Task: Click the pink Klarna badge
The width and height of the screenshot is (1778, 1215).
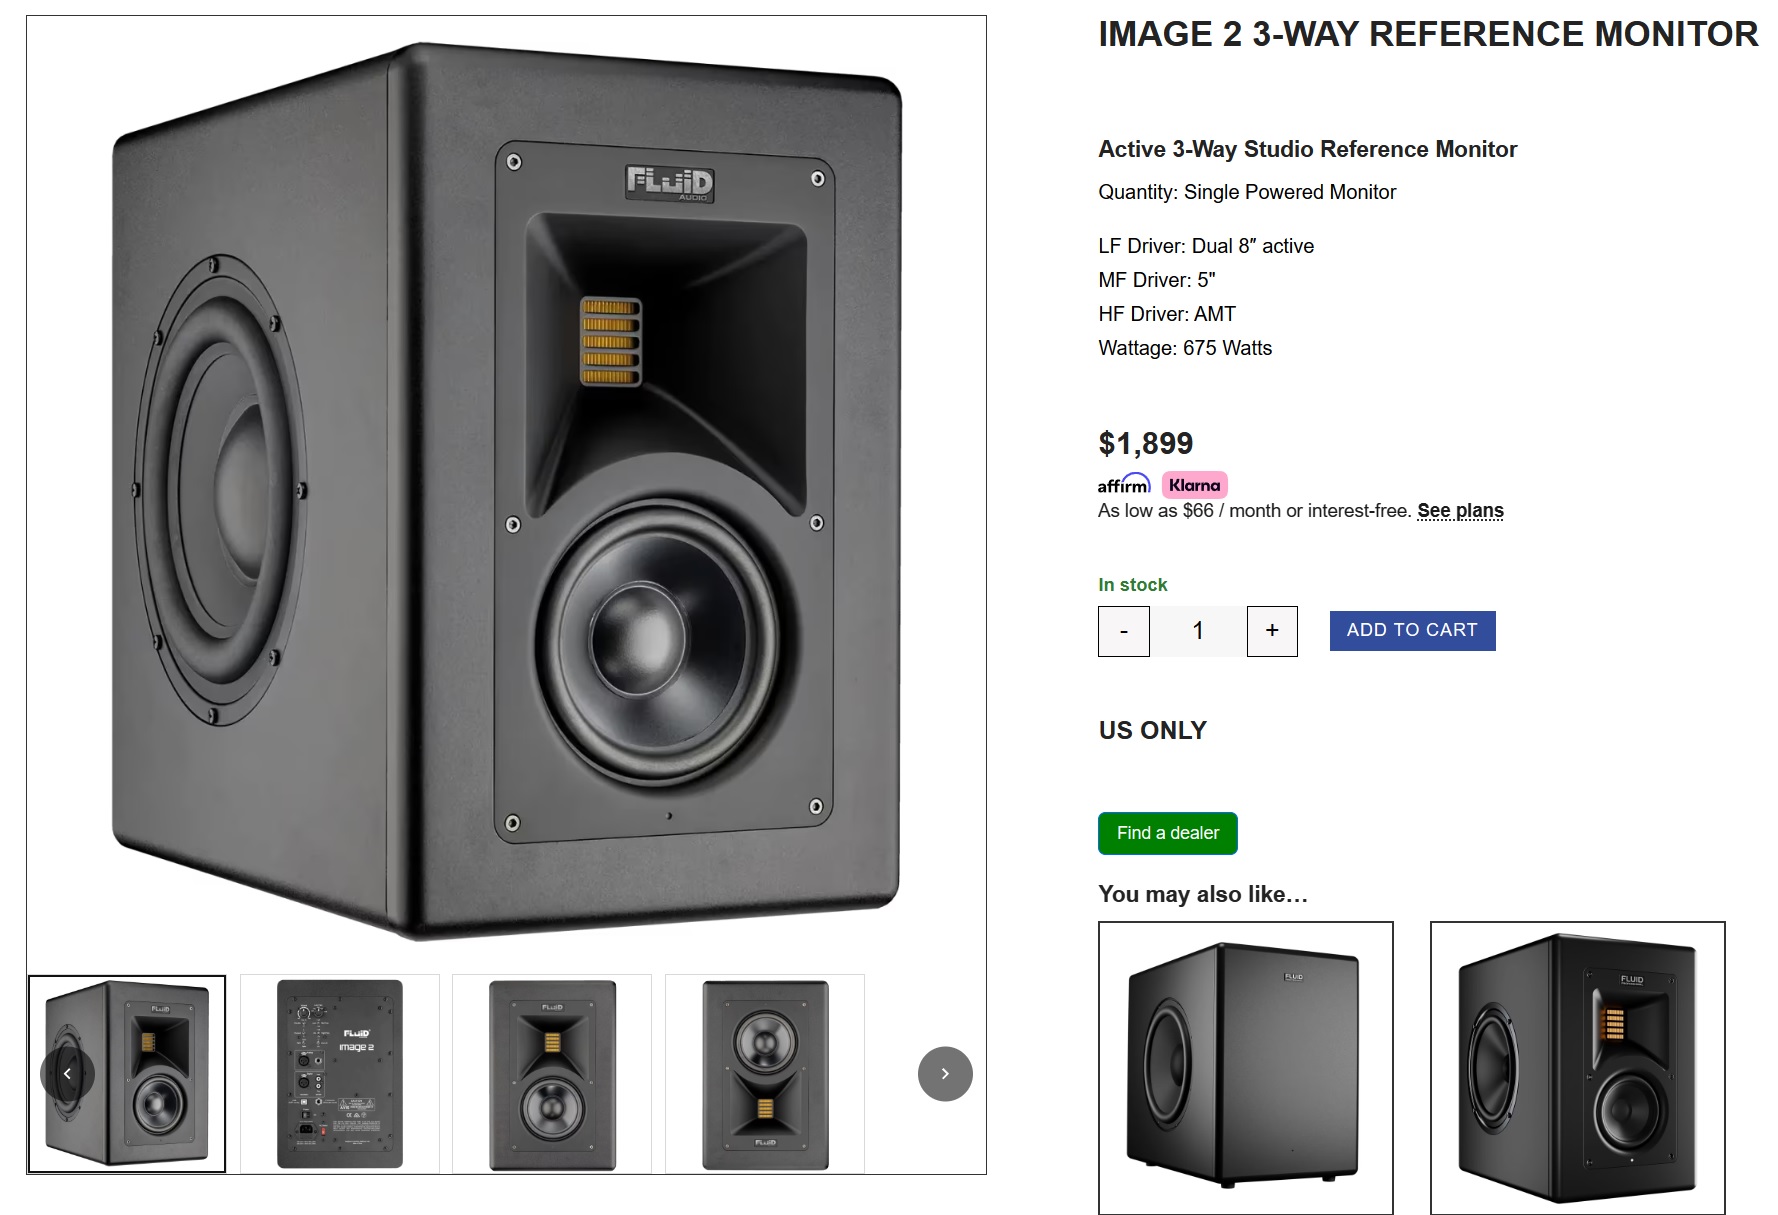Action: click(1194, 485)
